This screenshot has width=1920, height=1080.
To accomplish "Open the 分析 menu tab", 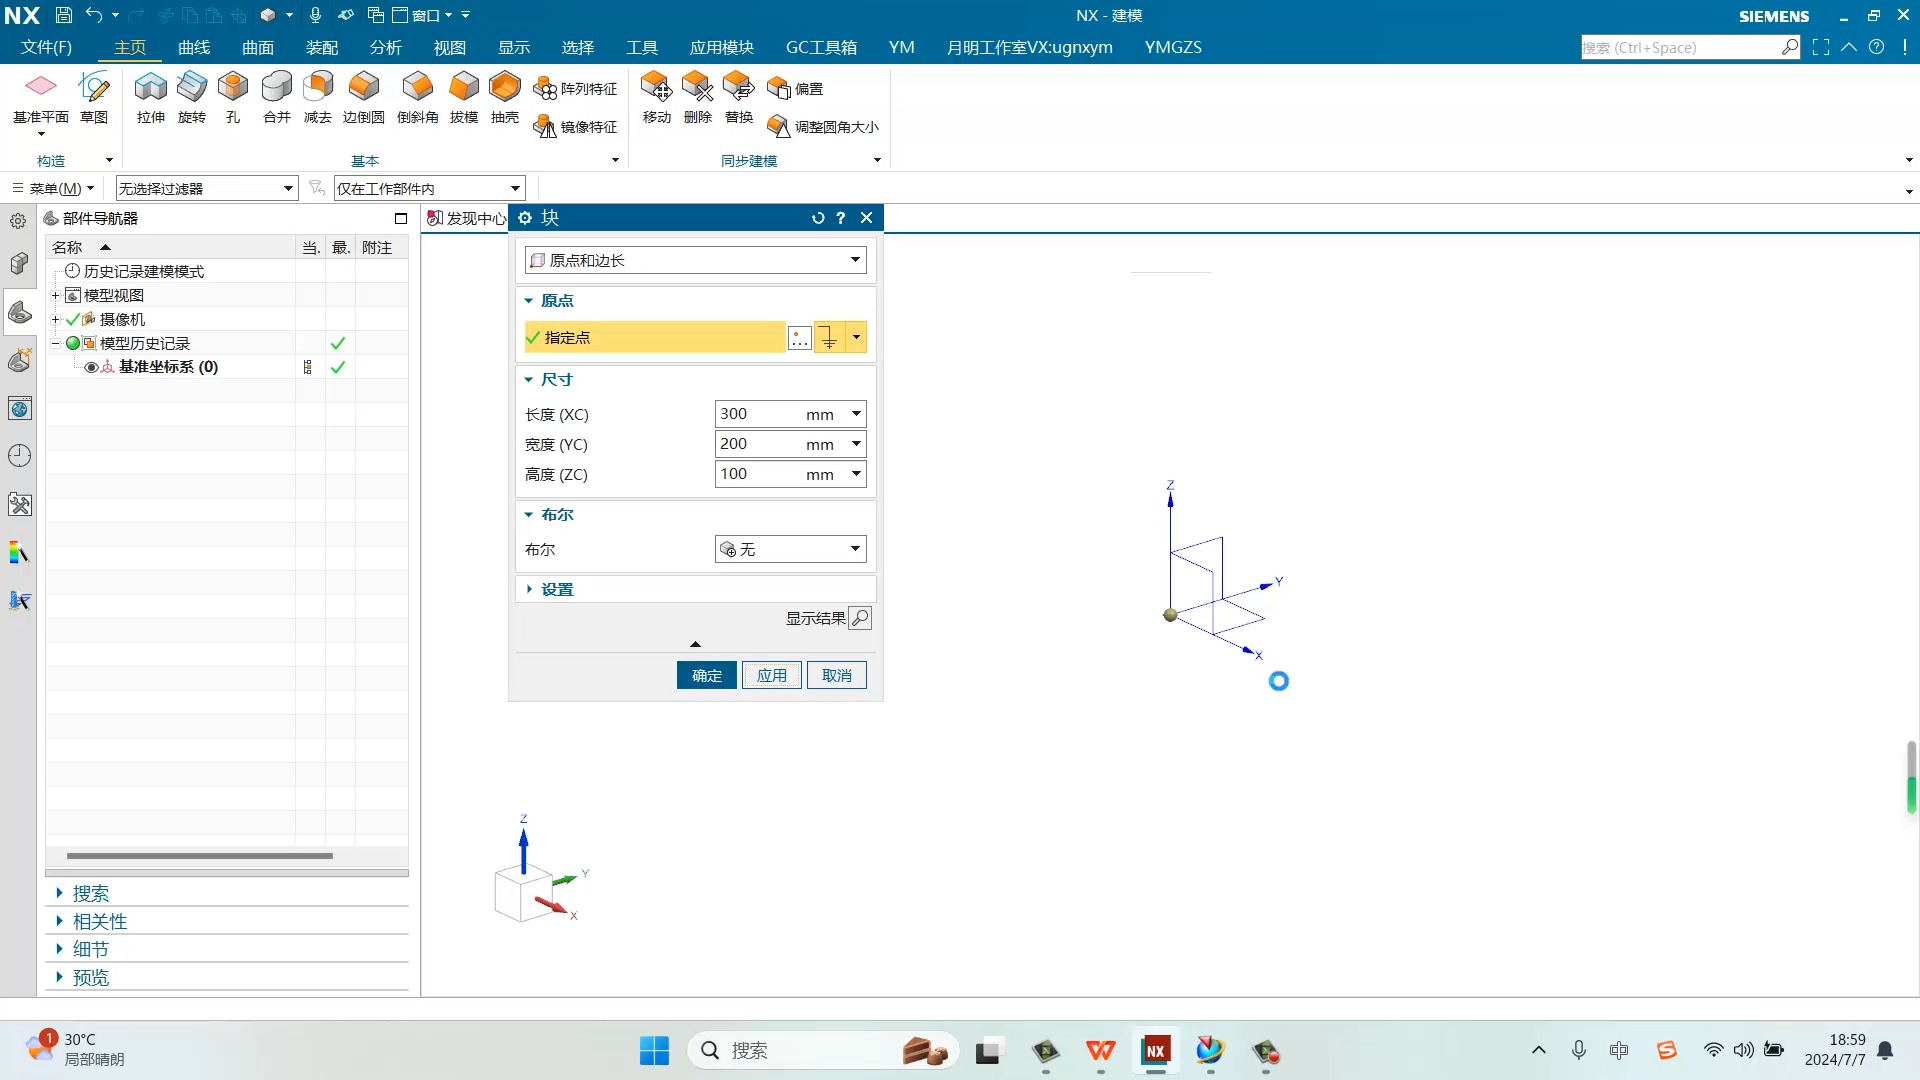I will [x=385, y=47].
